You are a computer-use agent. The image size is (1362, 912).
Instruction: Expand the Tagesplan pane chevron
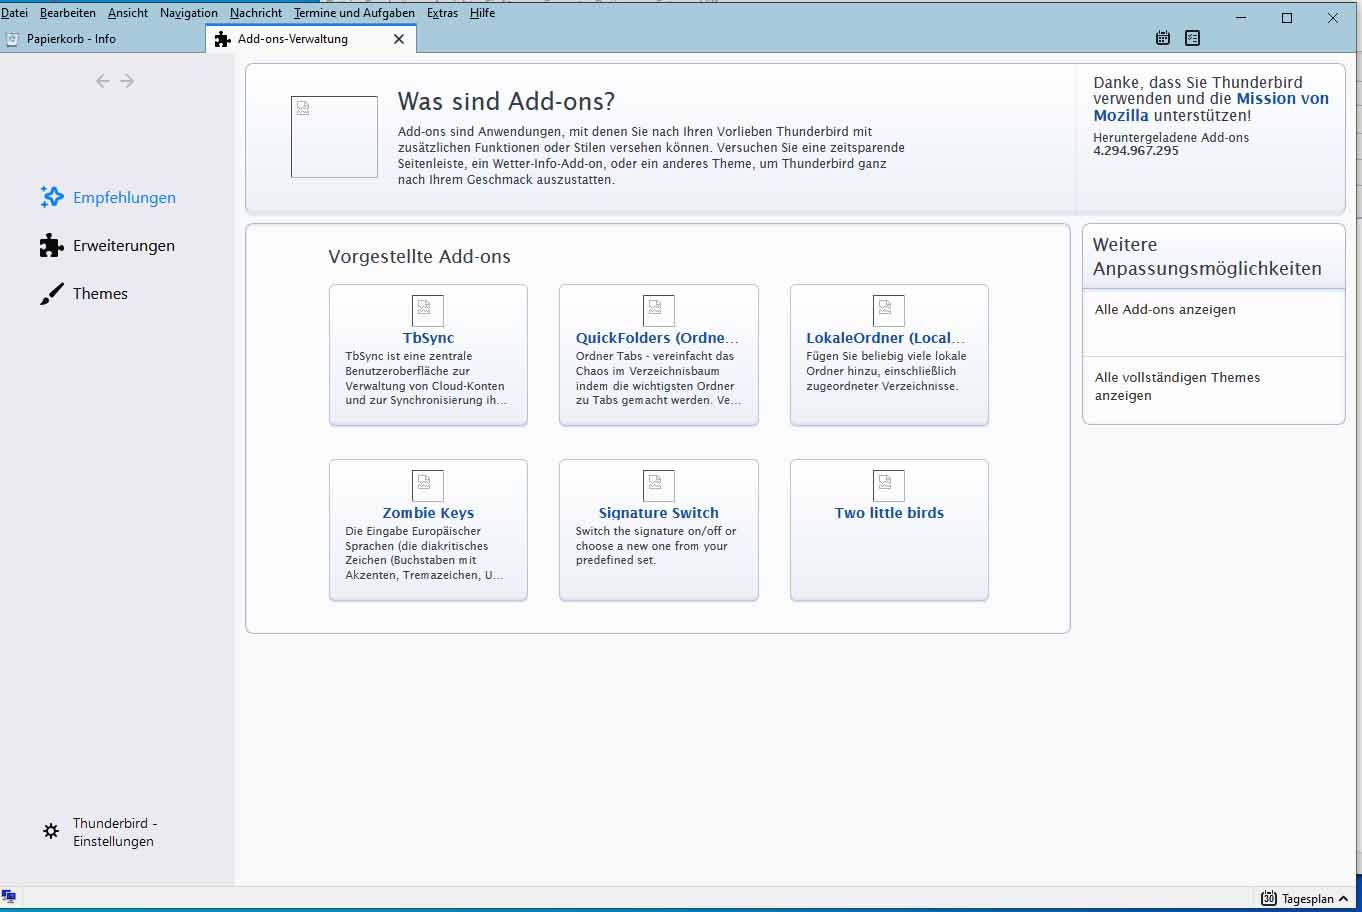1343,899
